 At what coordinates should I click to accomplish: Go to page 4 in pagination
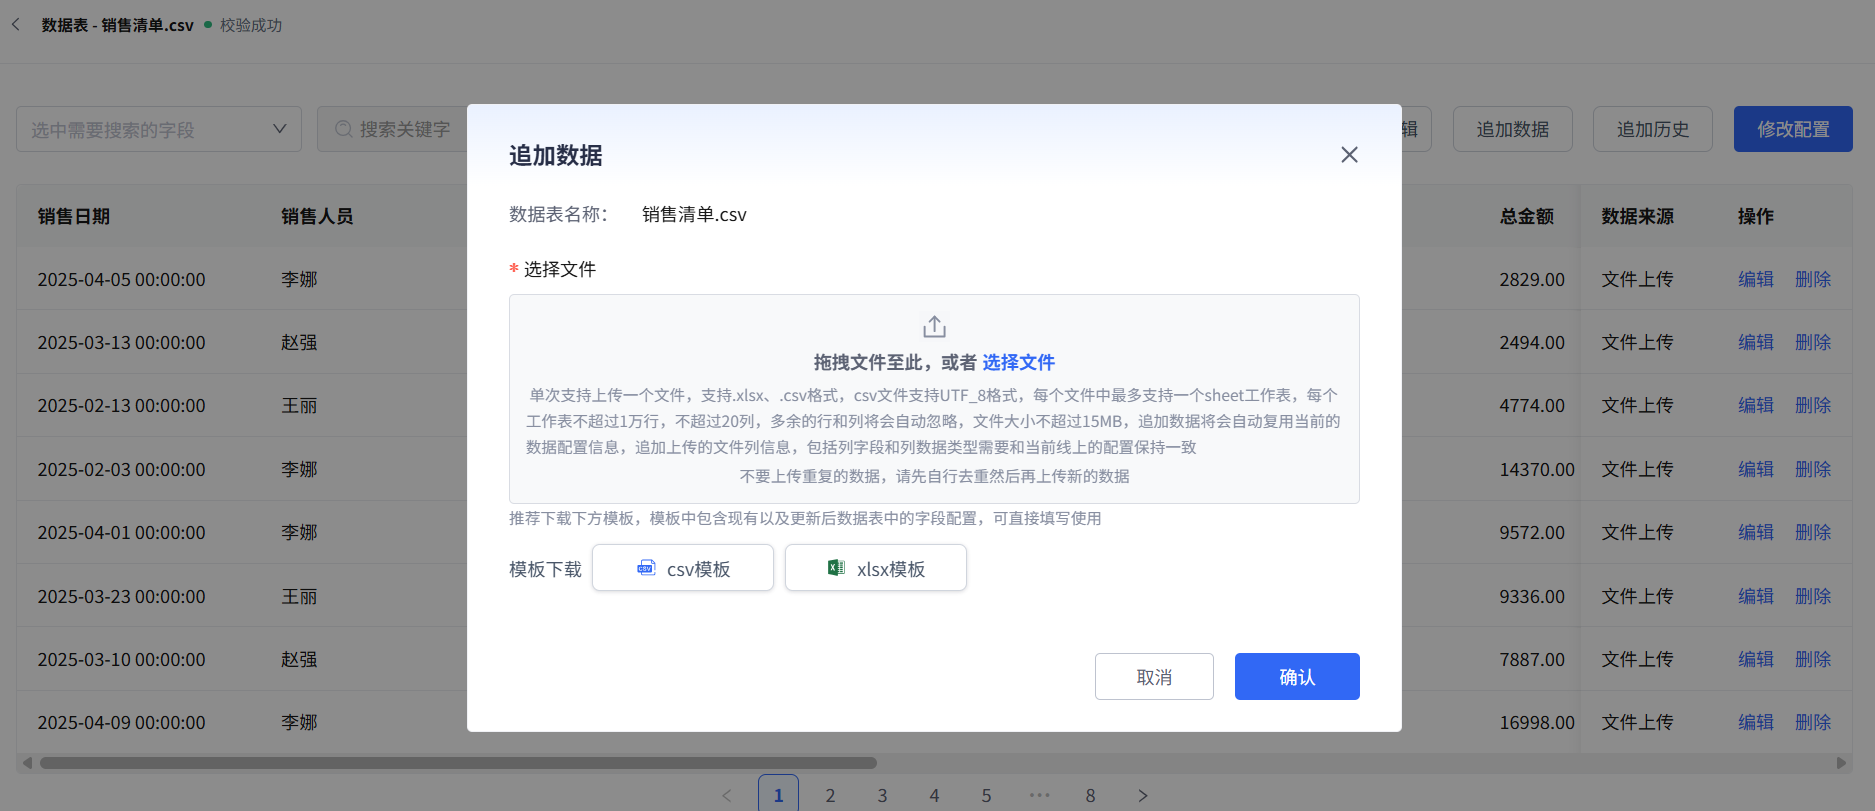click(934, 796)
